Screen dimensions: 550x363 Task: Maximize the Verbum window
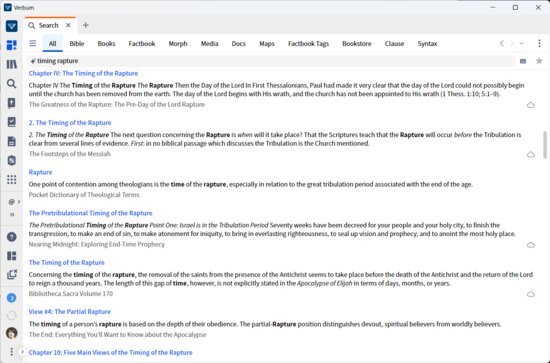[x=515, y=7]
